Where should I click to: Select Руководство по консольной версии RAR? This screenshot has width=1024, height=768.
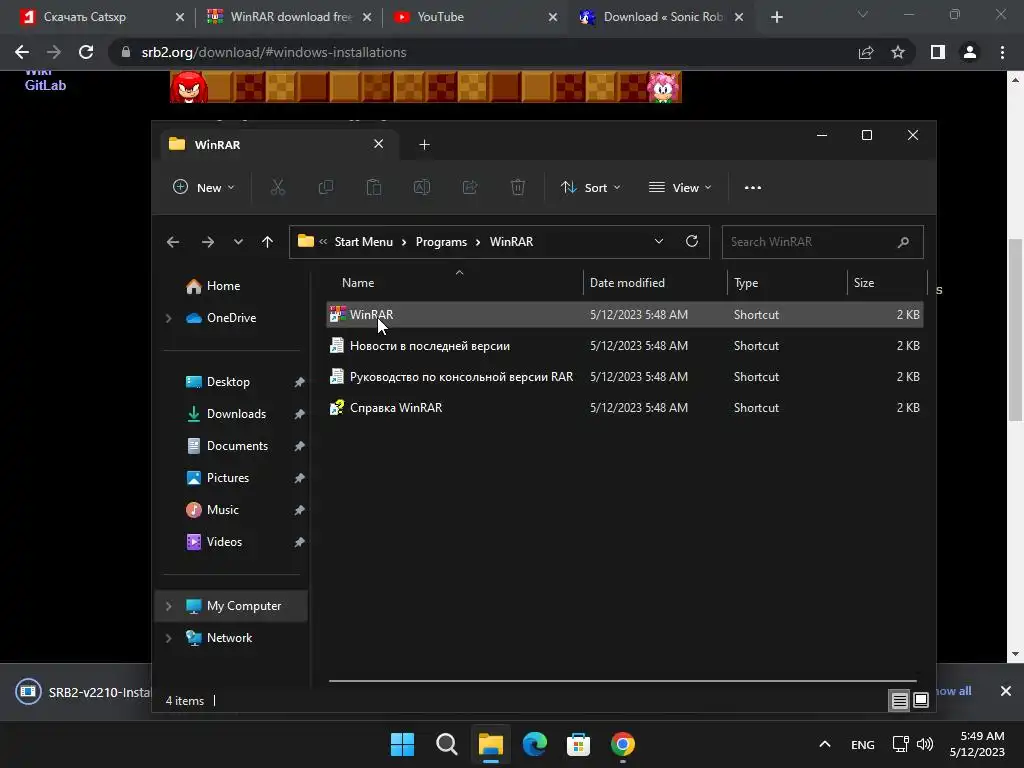624,377
